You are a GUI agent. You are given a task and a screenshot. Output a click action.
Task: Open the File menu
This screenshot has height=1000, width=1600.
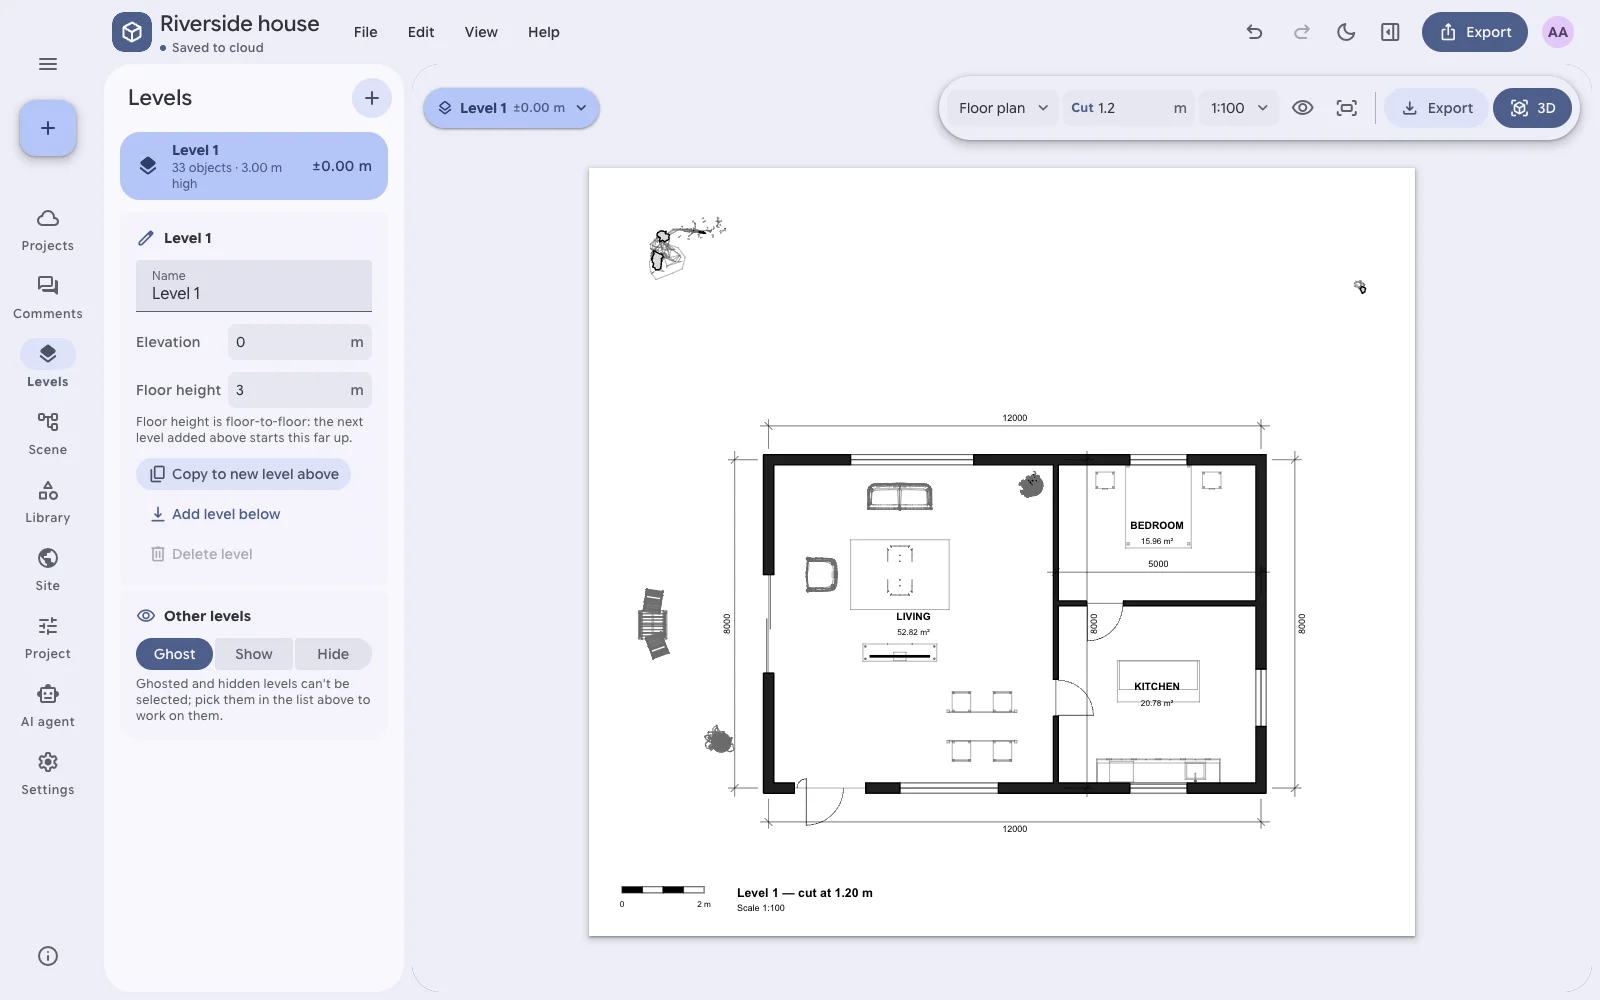pyautogui.click(x=366, y=32)
